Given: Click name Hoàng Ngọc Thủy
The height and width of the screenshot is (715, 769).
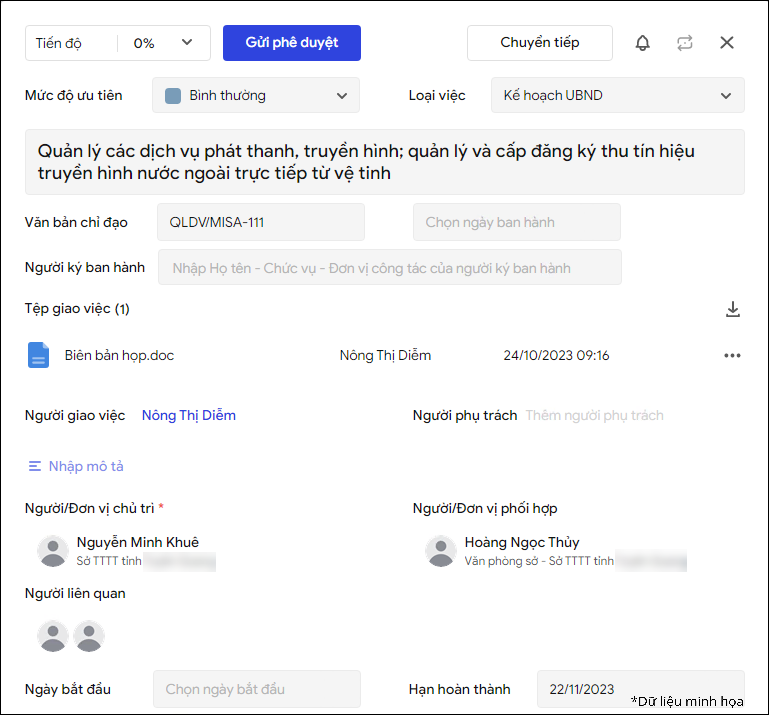Looking at the screenshot, I should (522, 542).
